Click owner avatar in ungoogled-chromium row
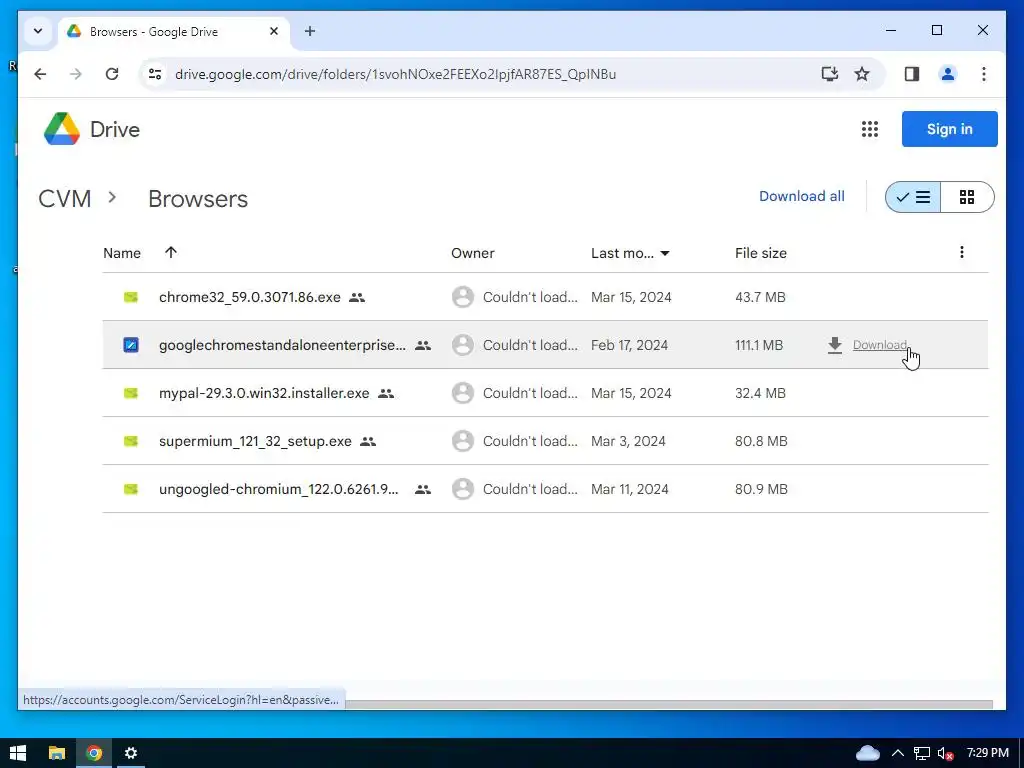1024x768 pixels. click(x=463, y=489)
